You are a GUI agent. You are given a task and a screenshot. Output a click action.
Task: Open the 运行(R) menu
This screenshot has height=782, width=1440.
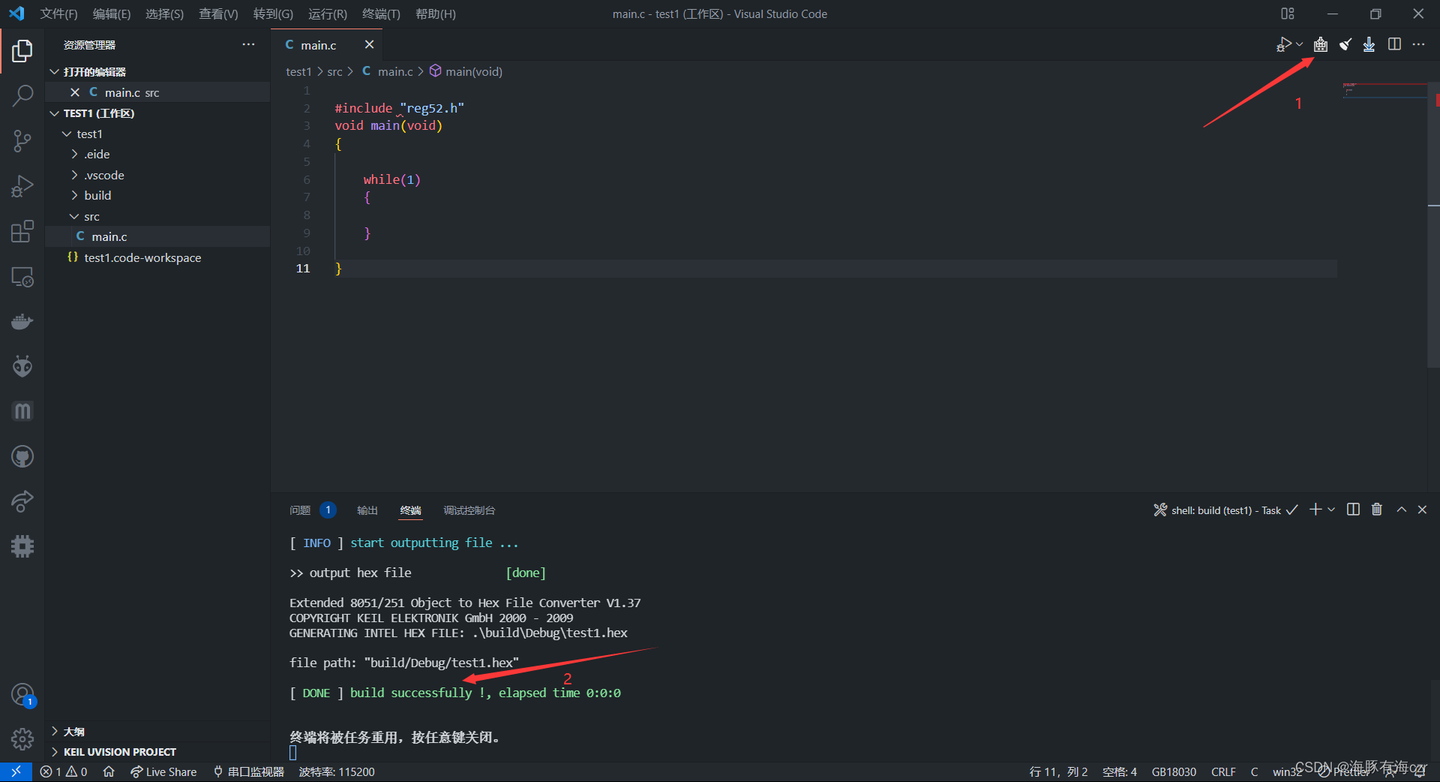(x=329, y=13)
